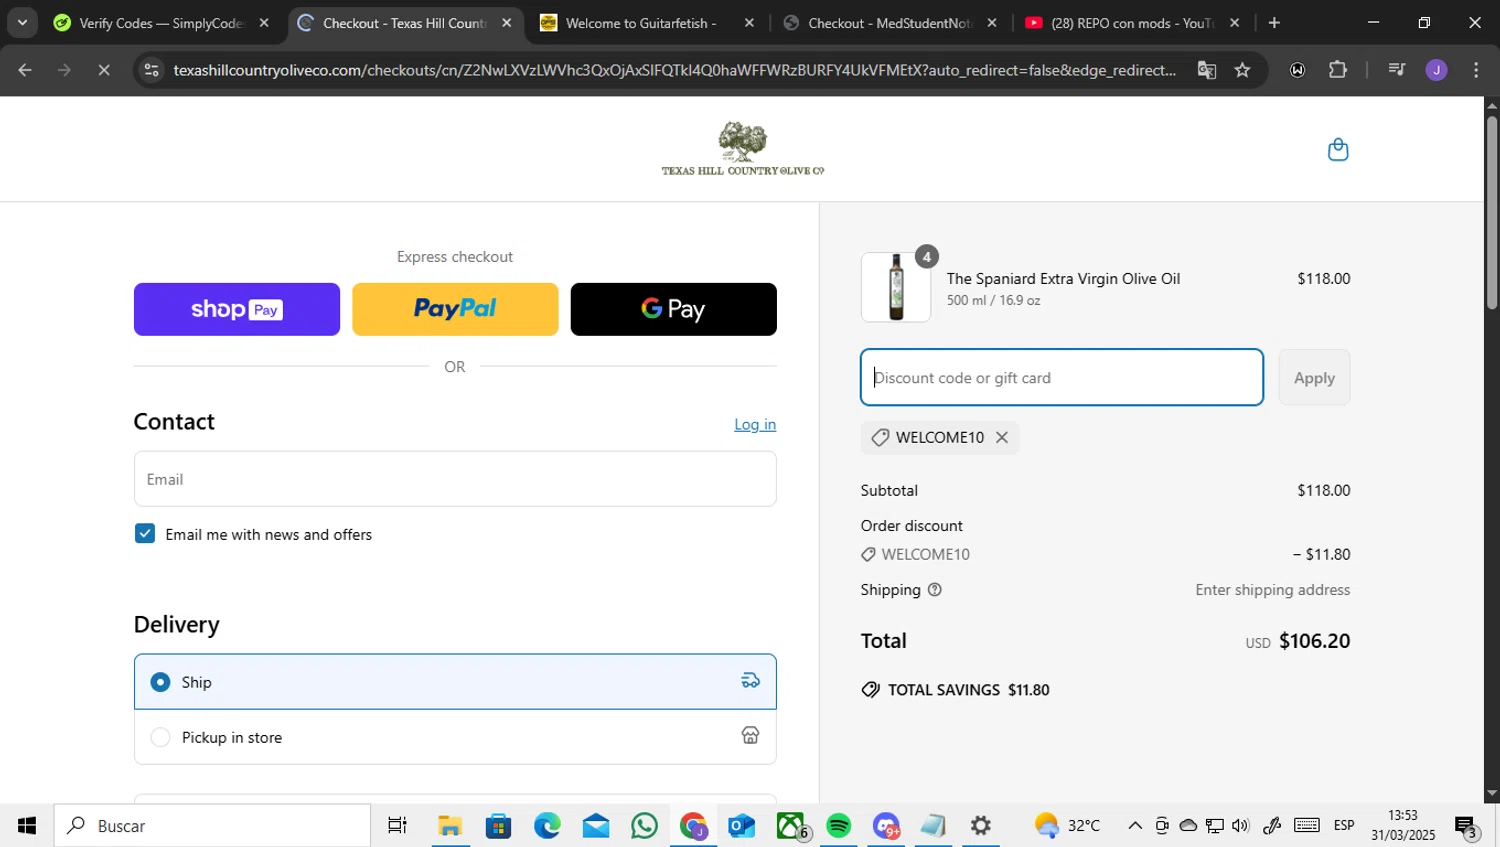Click the browser address bar URL
The width and height of the screenshot is (1500, 847).
(674, 70)
